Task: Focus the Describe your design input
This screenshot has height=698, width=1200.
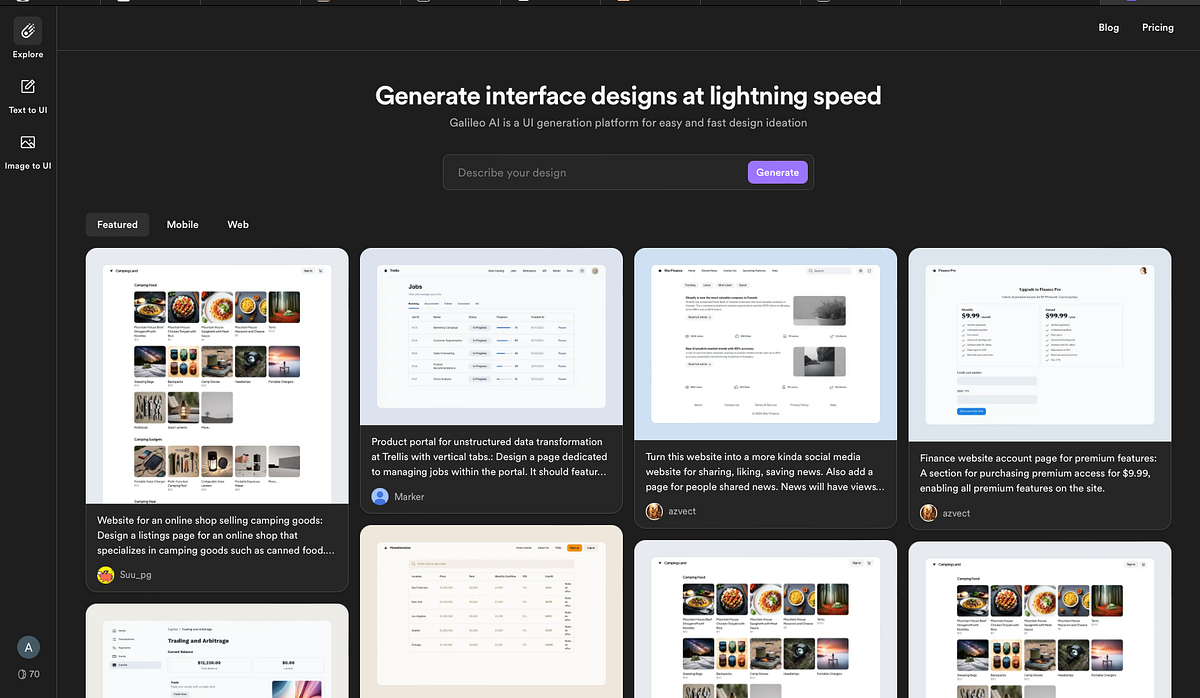Action: tap(596, 172)
